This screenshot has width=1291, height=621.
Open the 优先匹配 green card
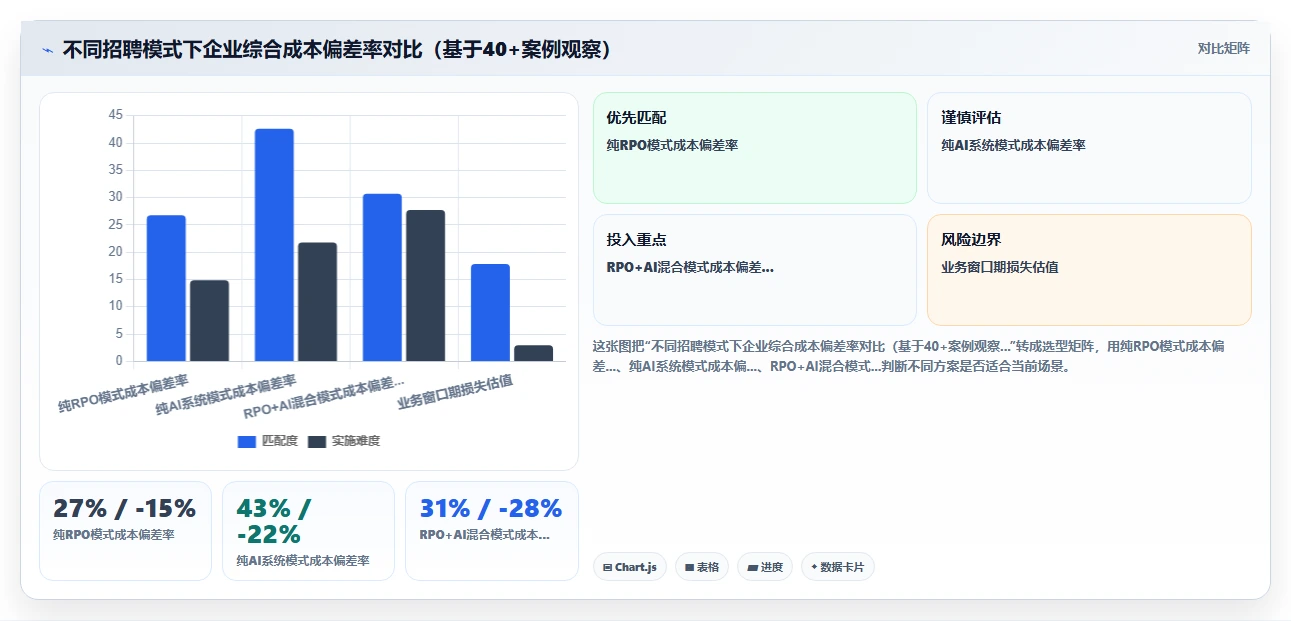coord(755,148)
